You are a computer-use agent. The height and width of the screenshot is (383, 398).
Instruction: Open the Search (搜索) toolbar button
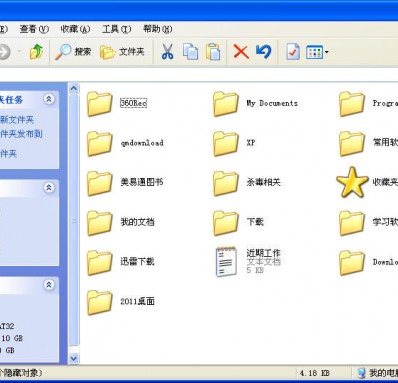pos(73,52)
